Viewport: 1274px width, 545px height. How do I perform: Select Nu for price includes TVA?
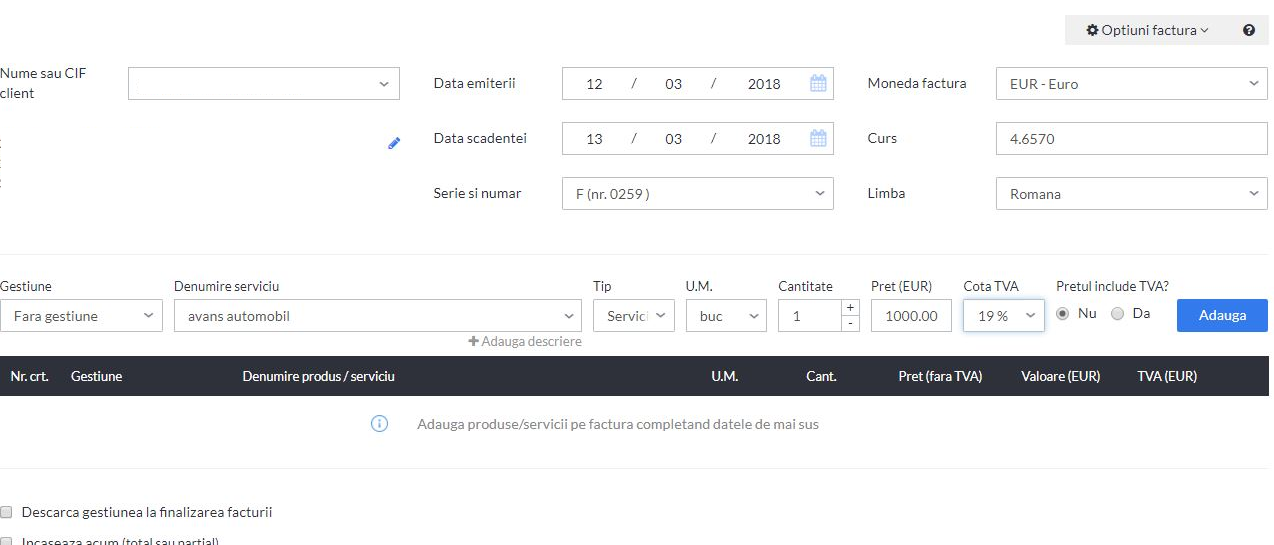click(1062, 314)
